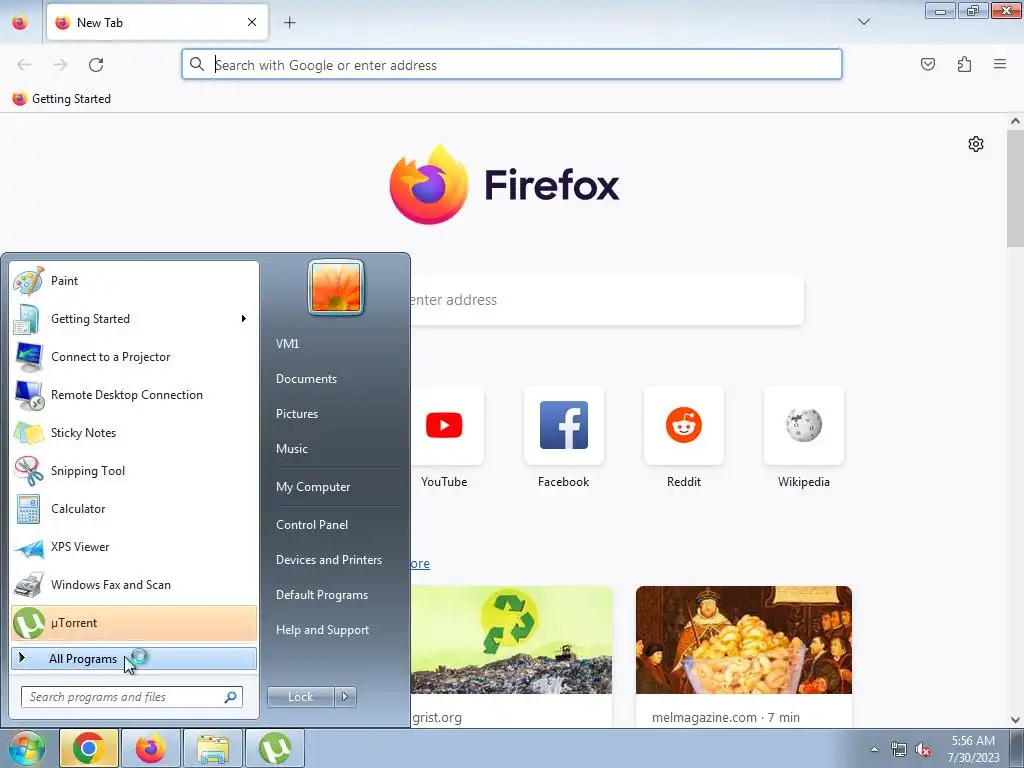This screenshot has width=1024, height=768.
Task: Click the page vertical scrollbar thumb
Action: click(x=1015, y=188)
